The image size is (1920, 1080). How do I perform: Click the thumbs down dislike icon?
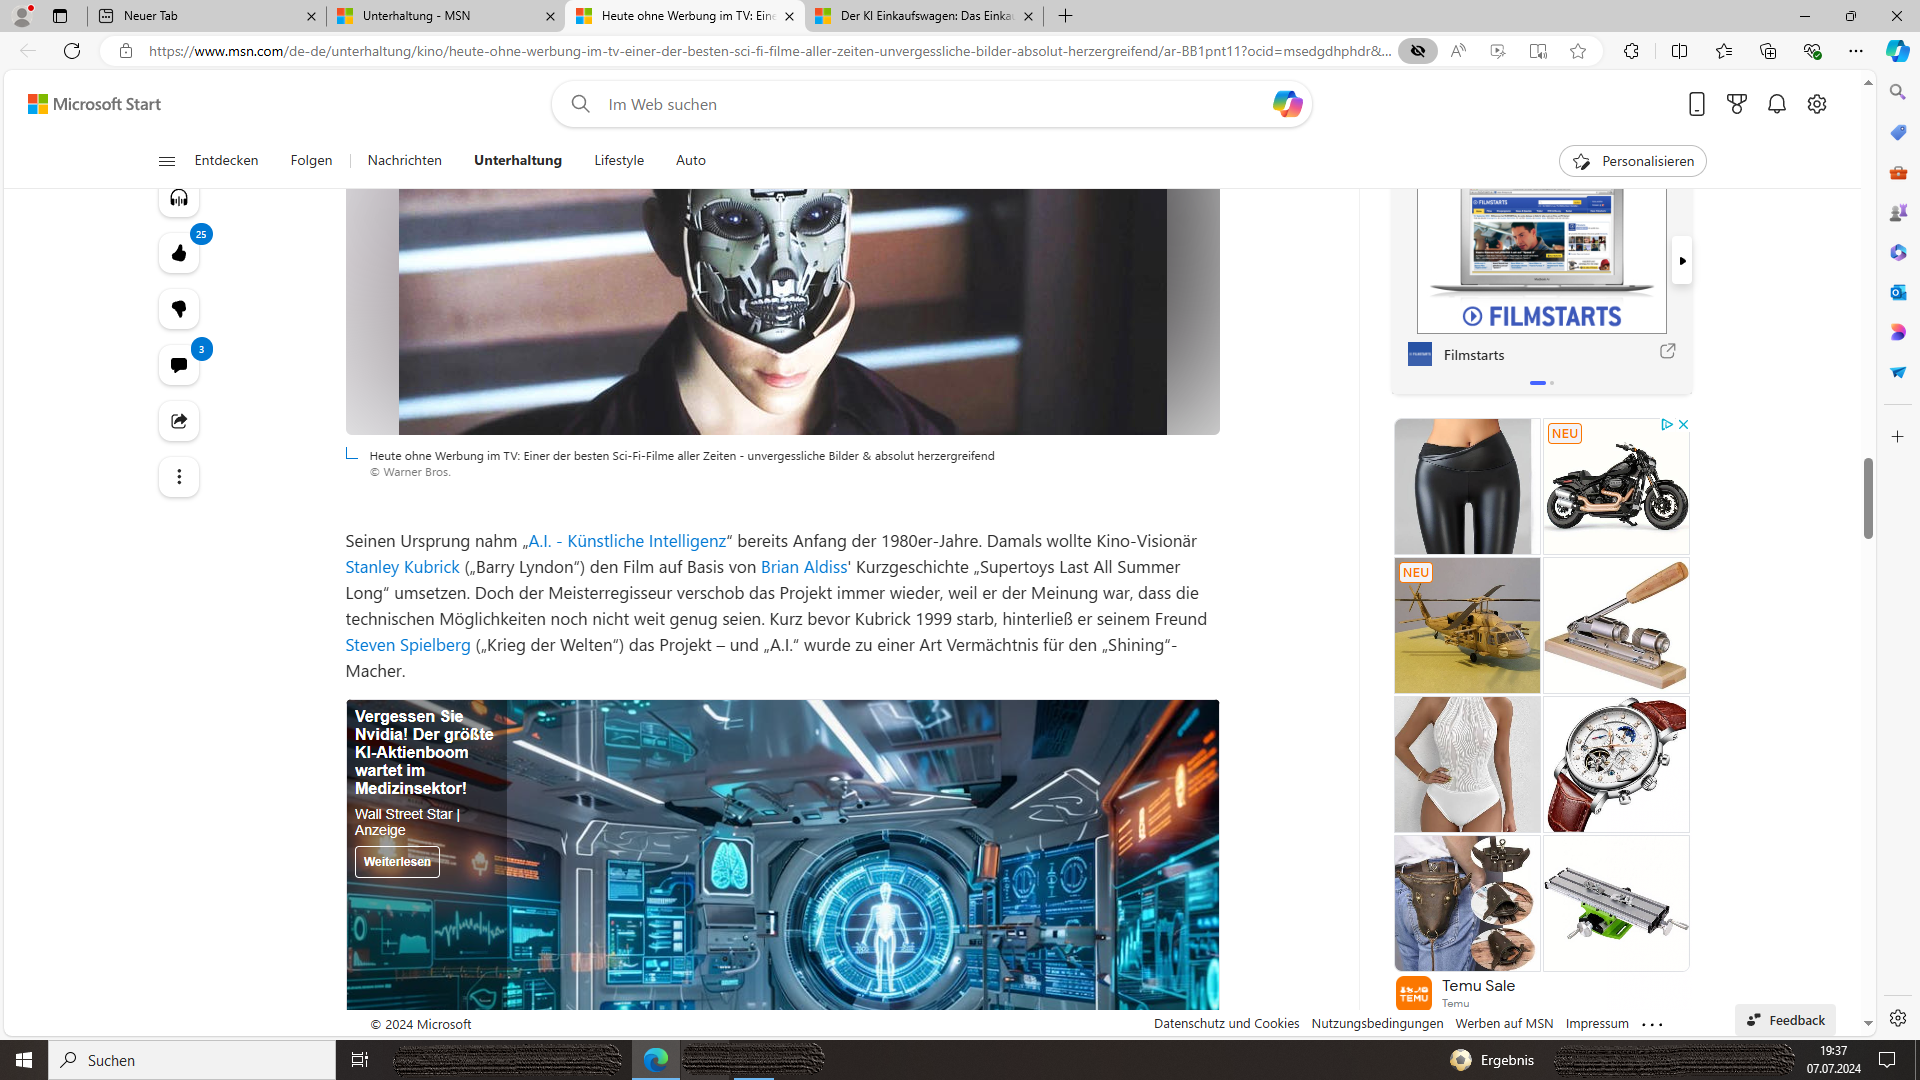[x=179, y=309]
